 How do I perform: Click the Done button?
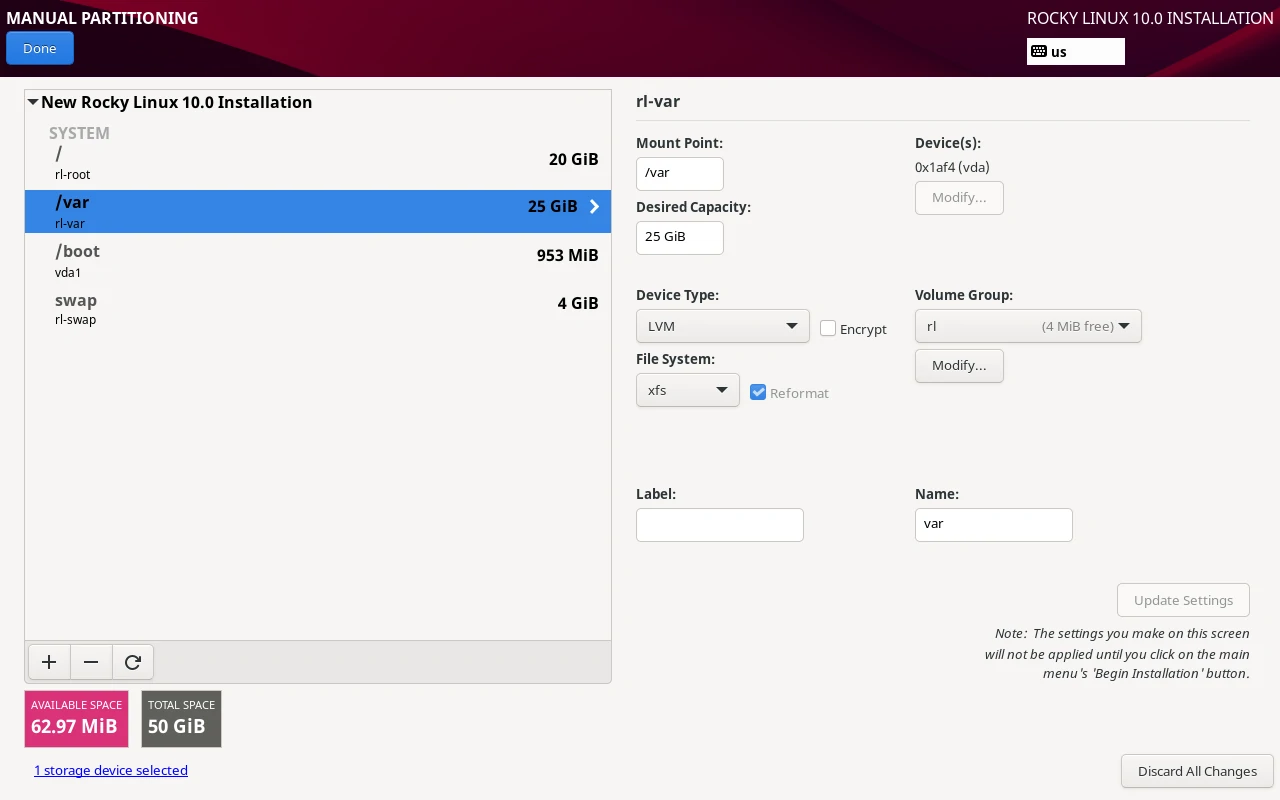coord(40,48)
